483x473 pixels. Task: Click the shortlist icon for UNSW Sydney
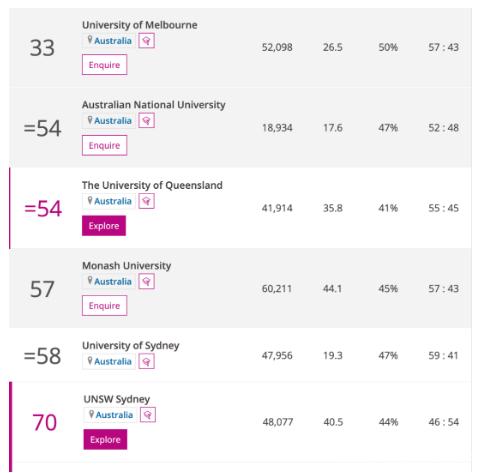coord(148,415)
